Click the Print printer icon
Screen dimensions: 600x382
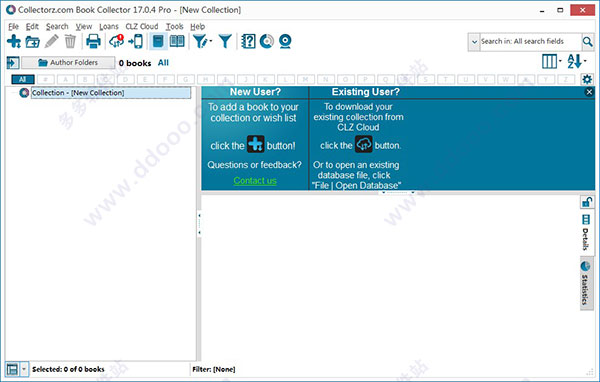point(93,41)
